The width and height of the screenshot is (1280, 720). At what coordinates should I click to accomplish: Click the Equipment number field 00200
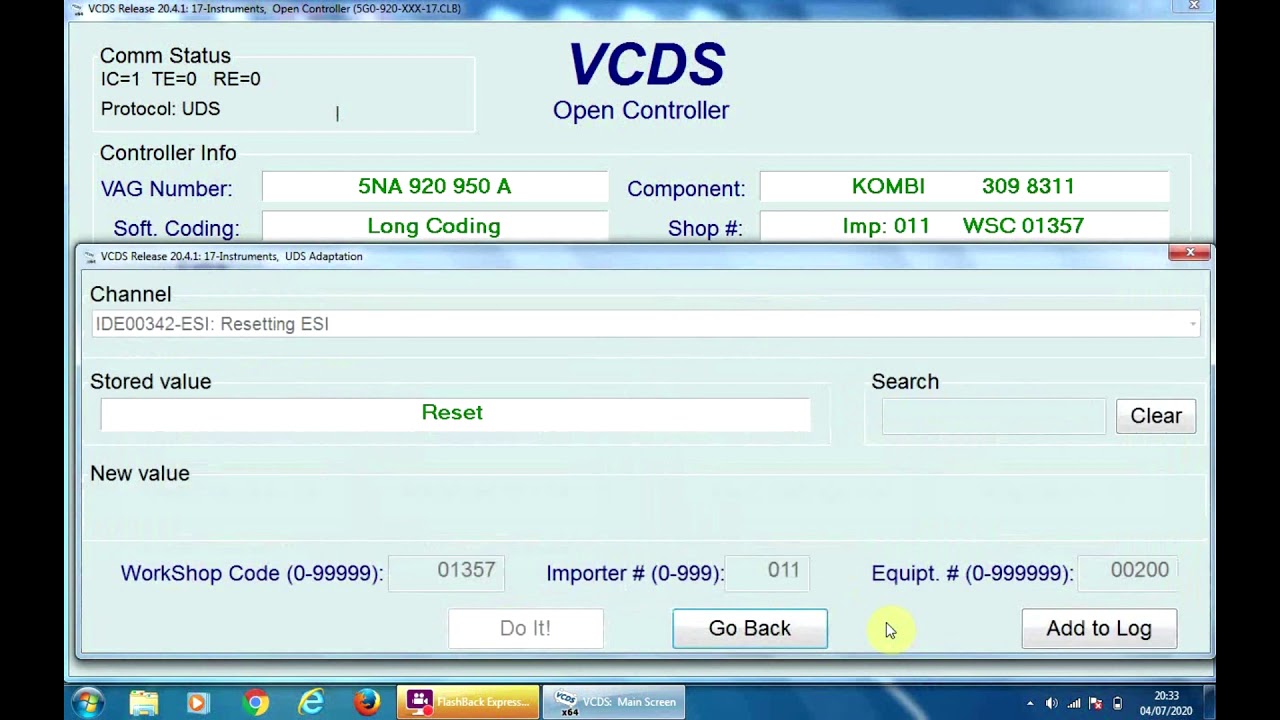[1128, 571]
